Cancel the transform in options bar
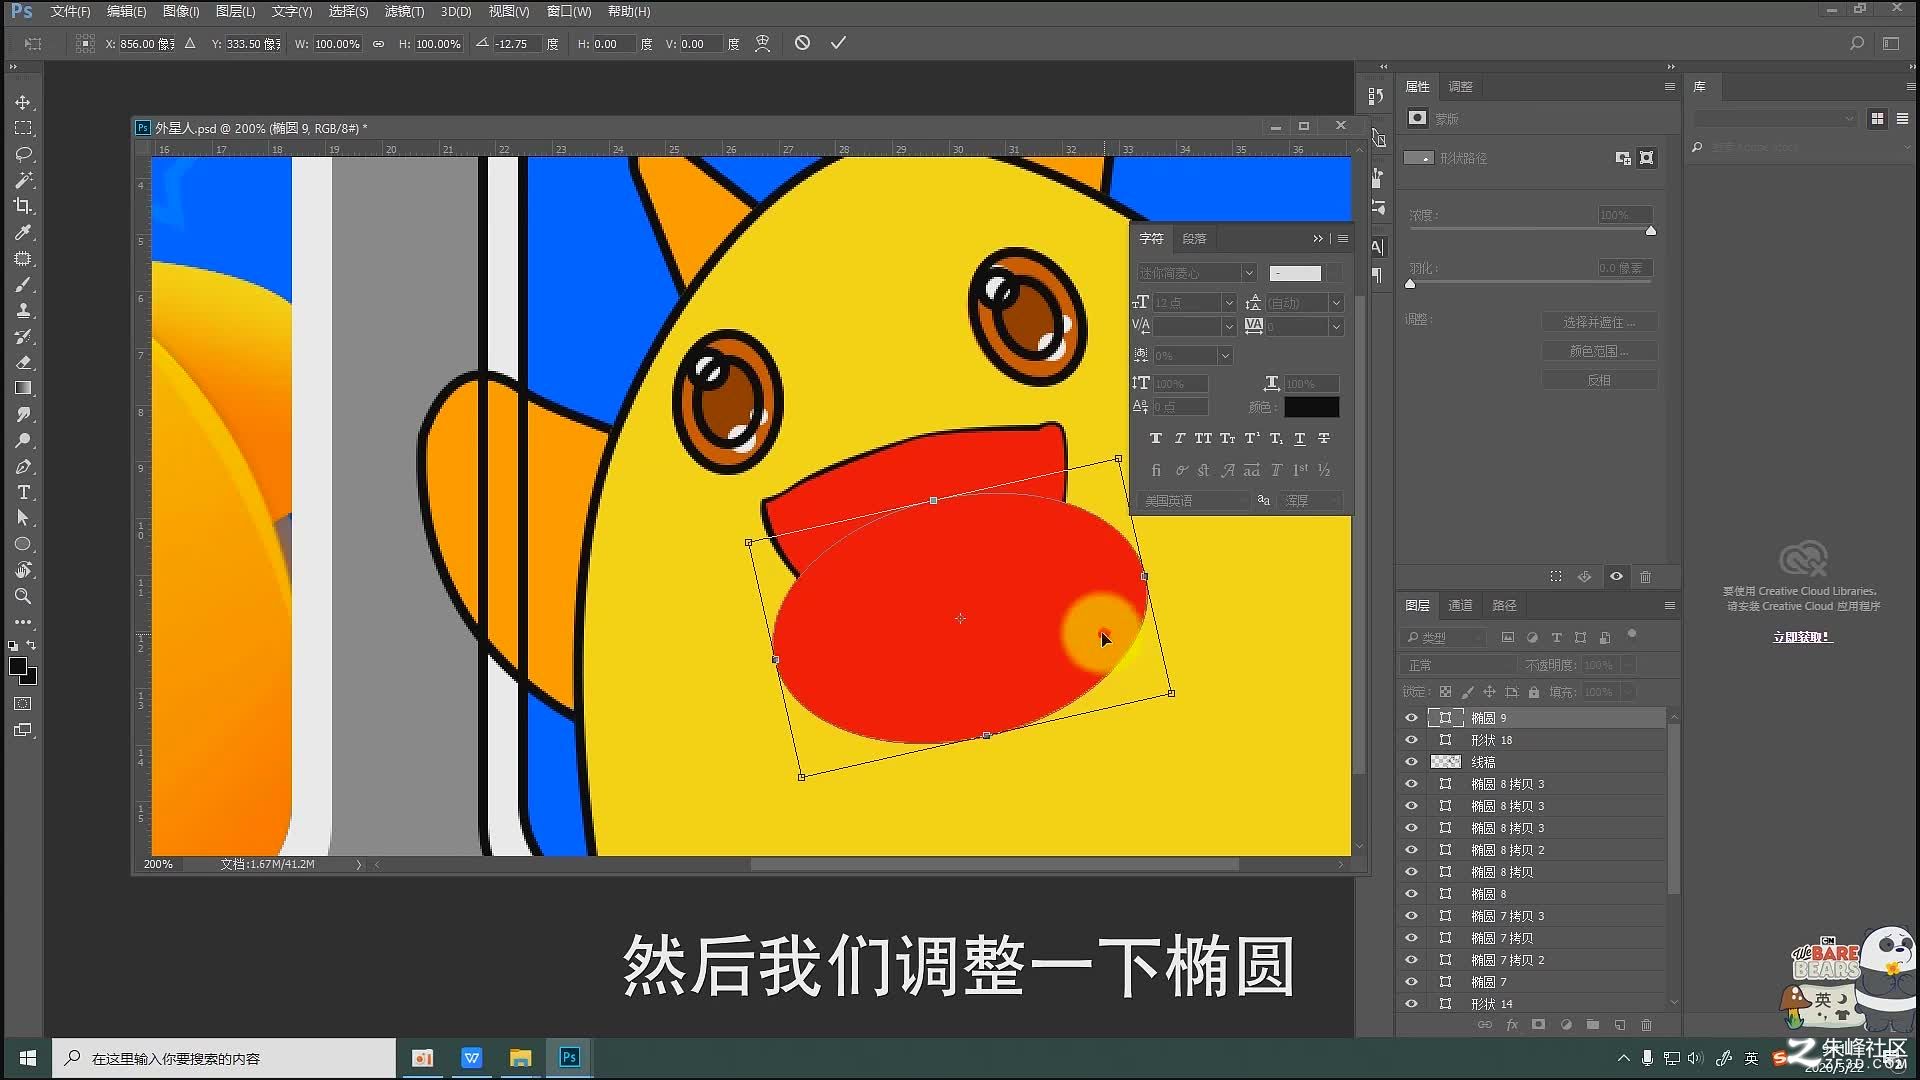The height and width of the screenshot is (1080, 1920). (802, 43)
